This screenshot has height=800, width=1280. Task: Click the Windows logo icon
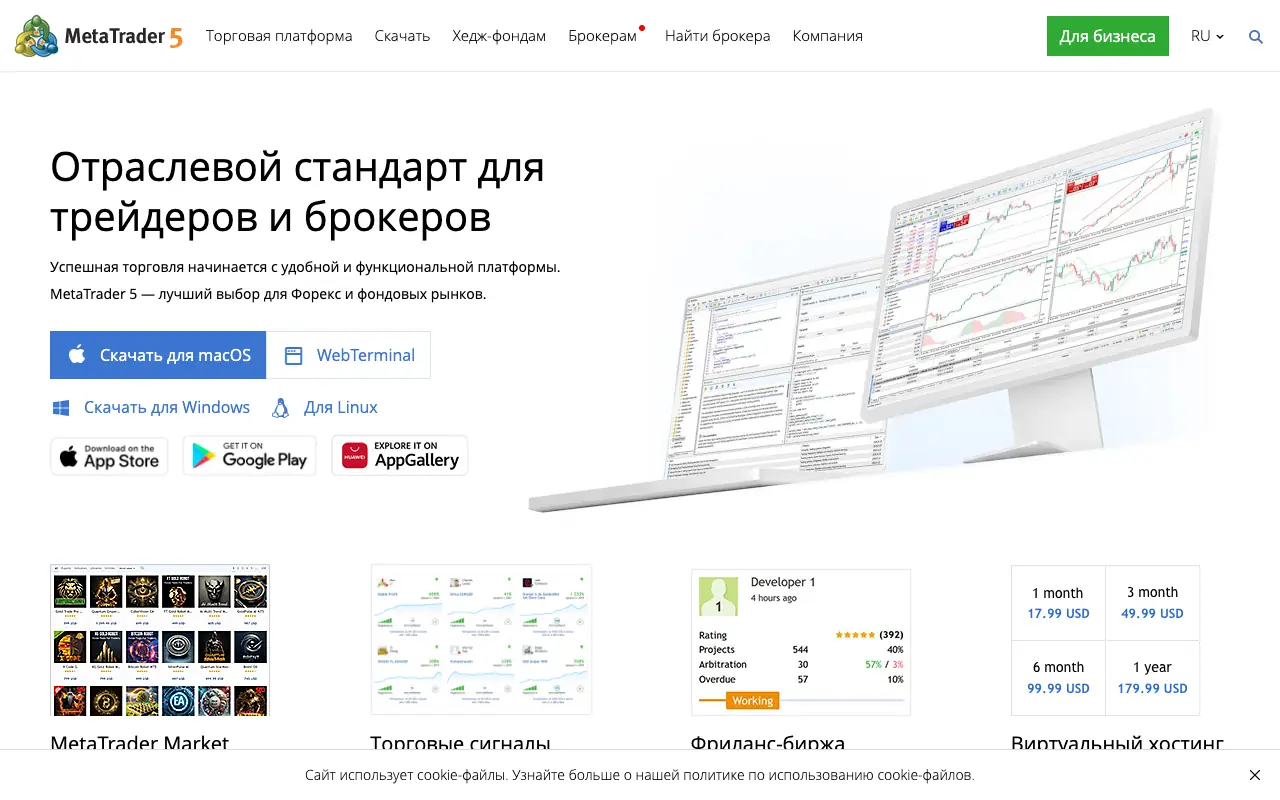pyautogui.click(x=61, y=408)
